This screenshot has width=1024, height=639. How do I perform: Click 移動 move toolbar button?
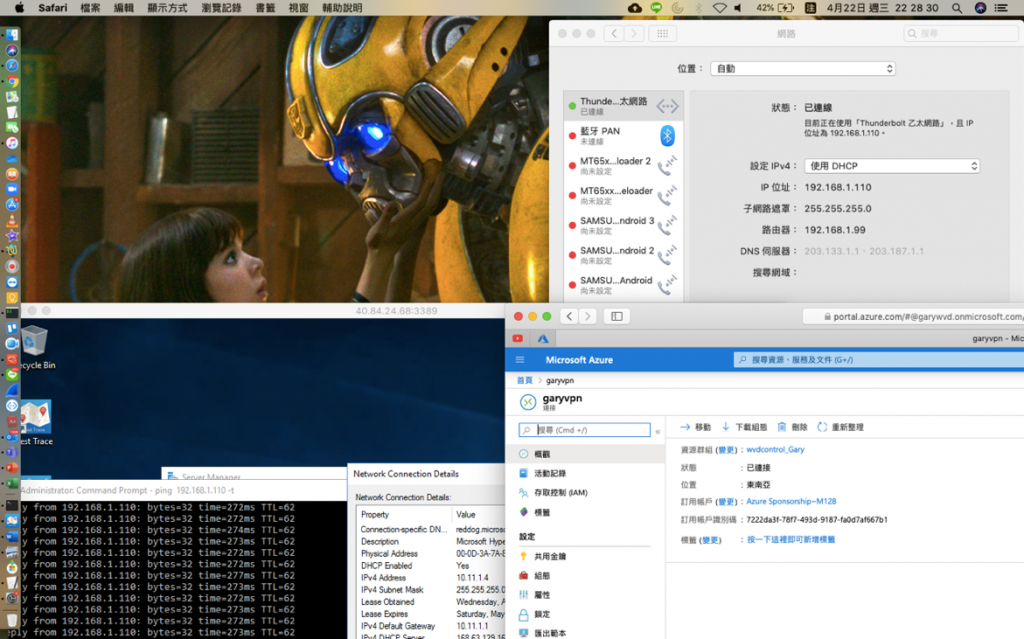(x=695, y=427)
